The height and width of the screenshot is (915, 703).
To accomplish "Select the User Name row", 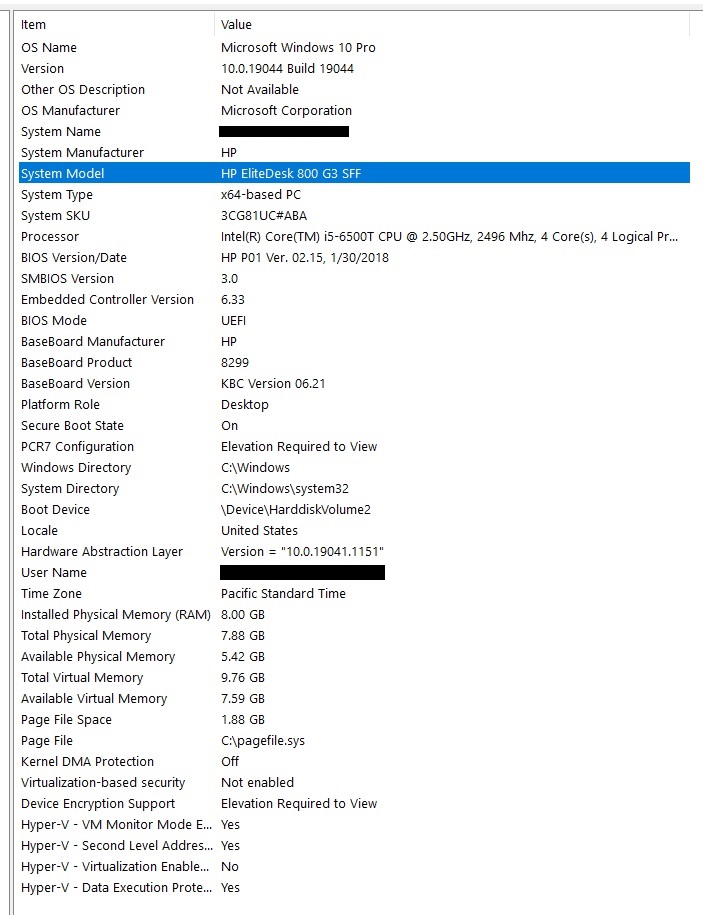I will point(354,572).
